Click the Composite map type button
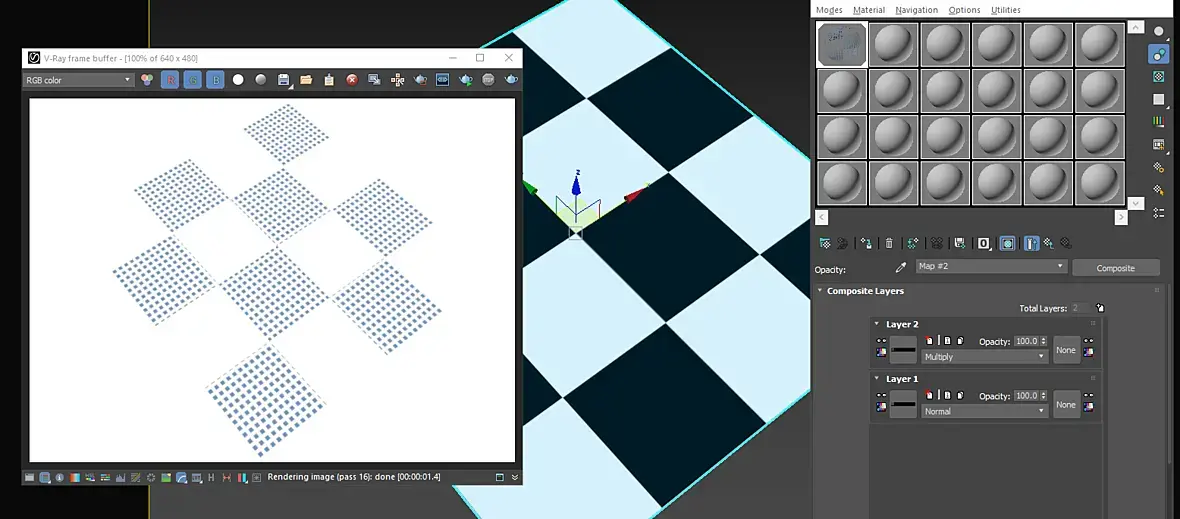 [x=1115, y=268]
